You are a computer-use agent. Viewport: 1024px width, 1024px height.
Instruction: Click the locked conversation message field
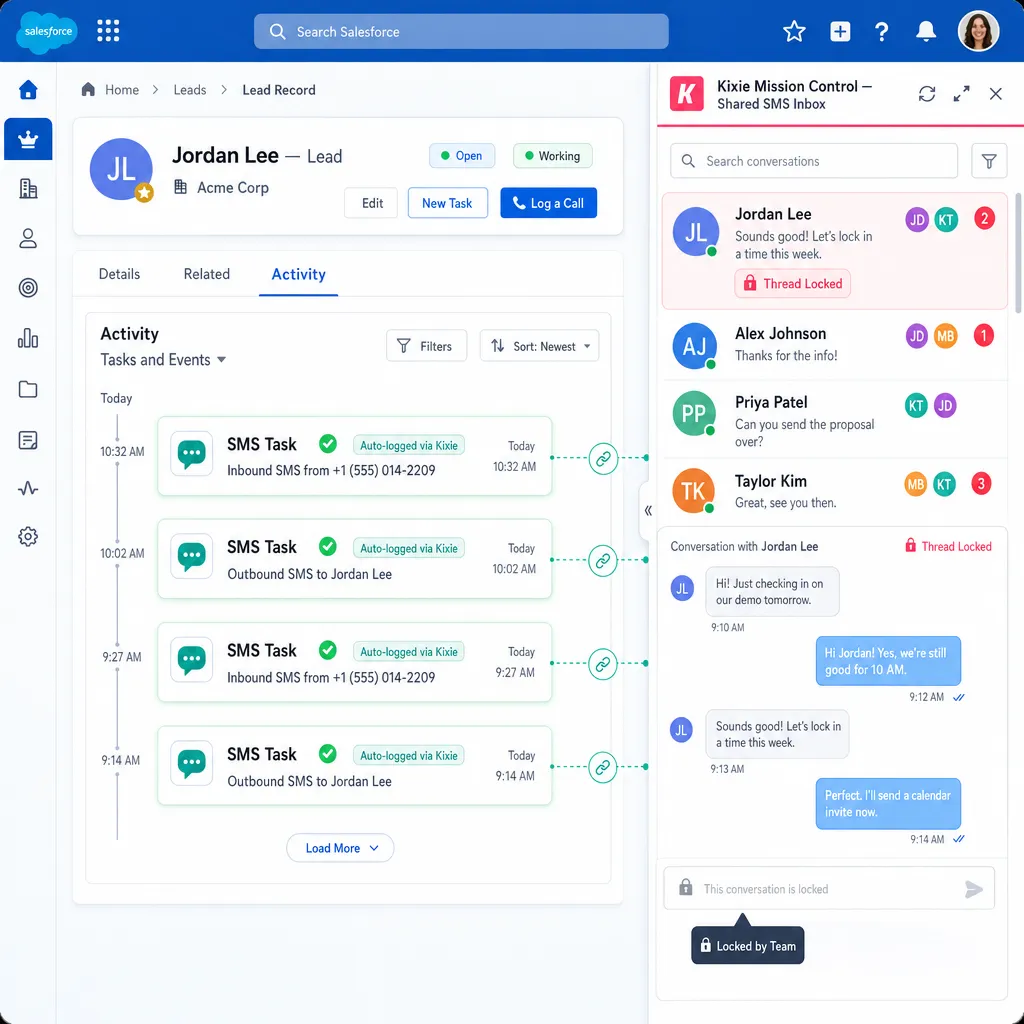(829, 889)
